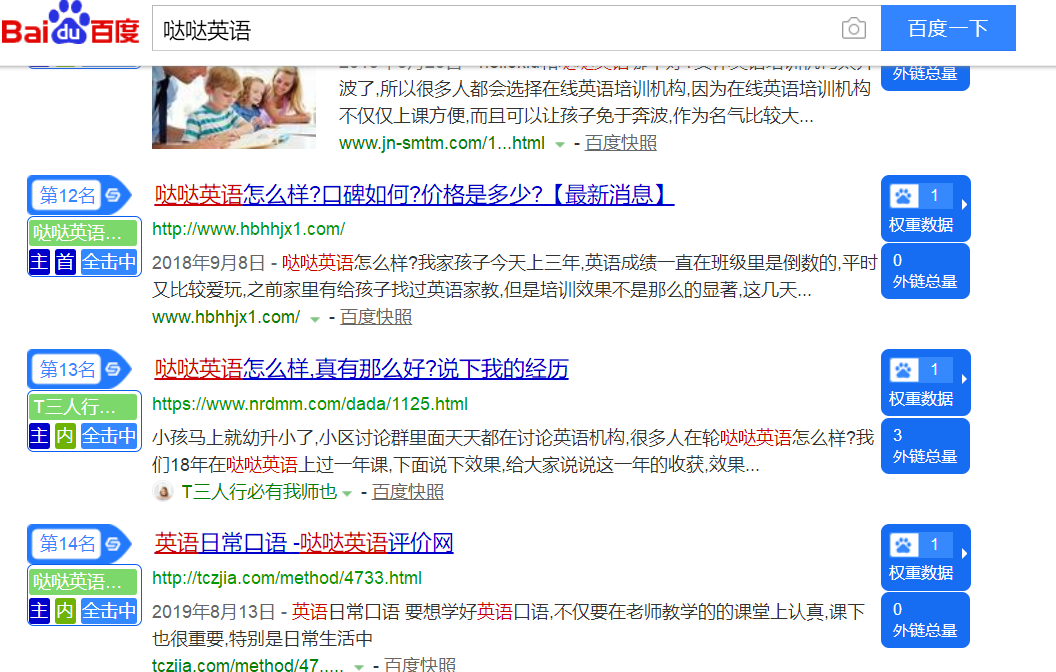Open camera image search icon
1056x672 pixels.
[x=853, y=28]
